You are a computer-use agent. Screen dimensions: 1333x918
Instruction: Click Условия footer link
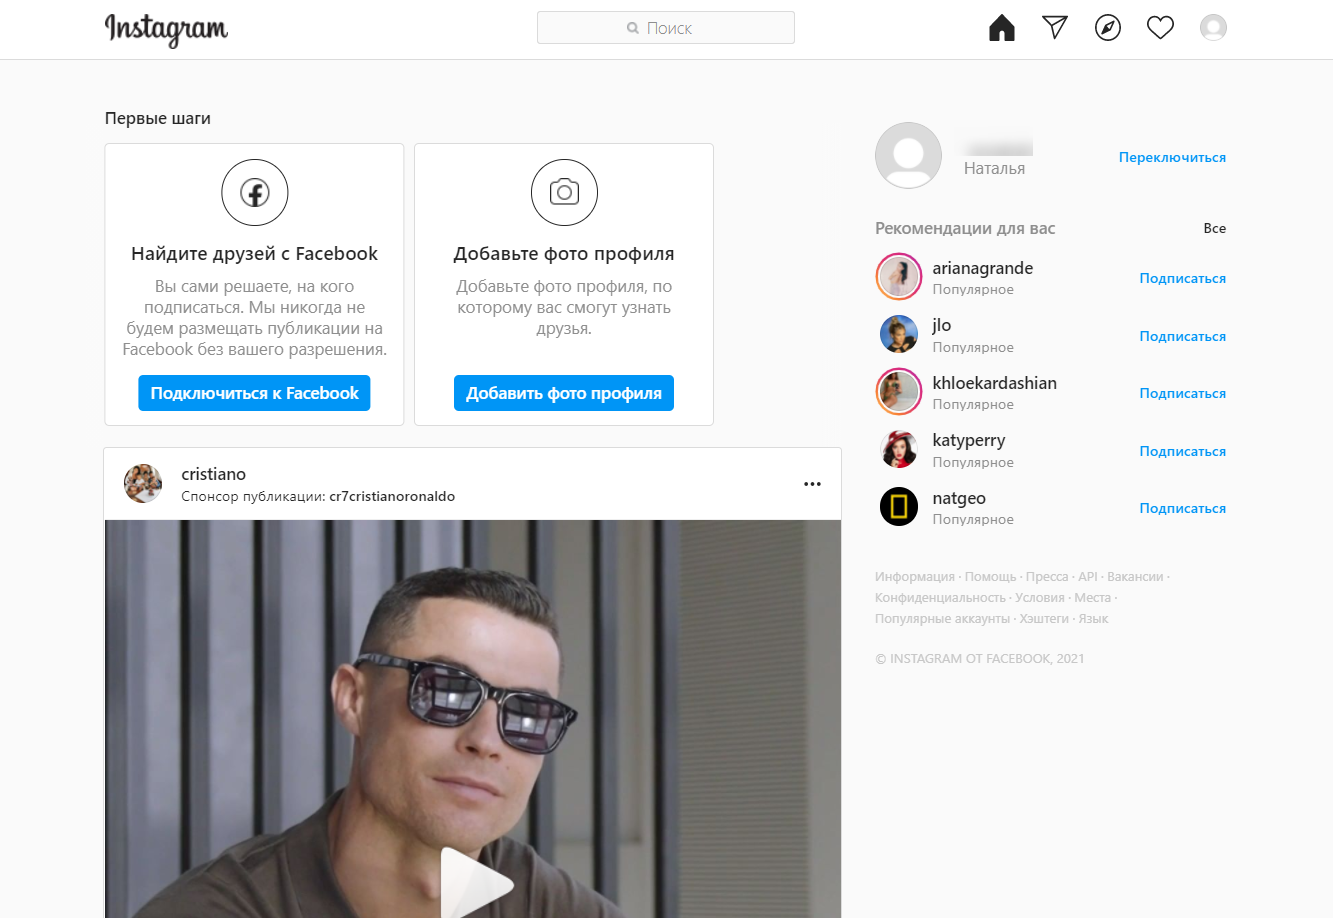(x=1040, y=598)
